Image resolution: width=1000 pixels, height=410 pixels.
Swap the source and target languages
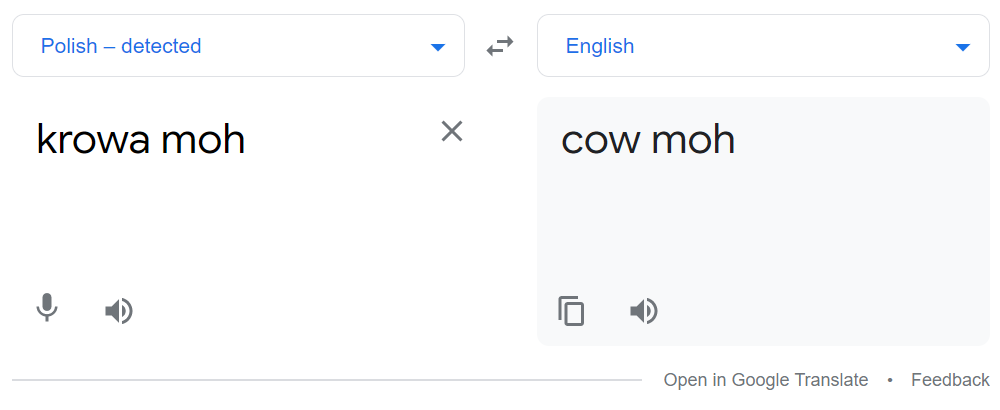tap(500, 46)
